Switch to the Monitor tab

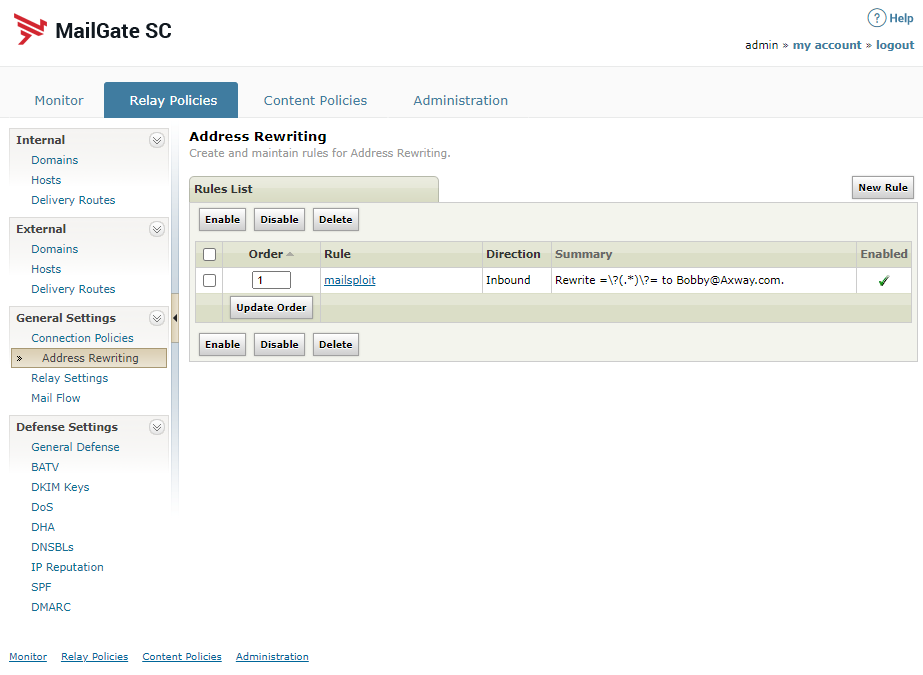pos(59,101)
